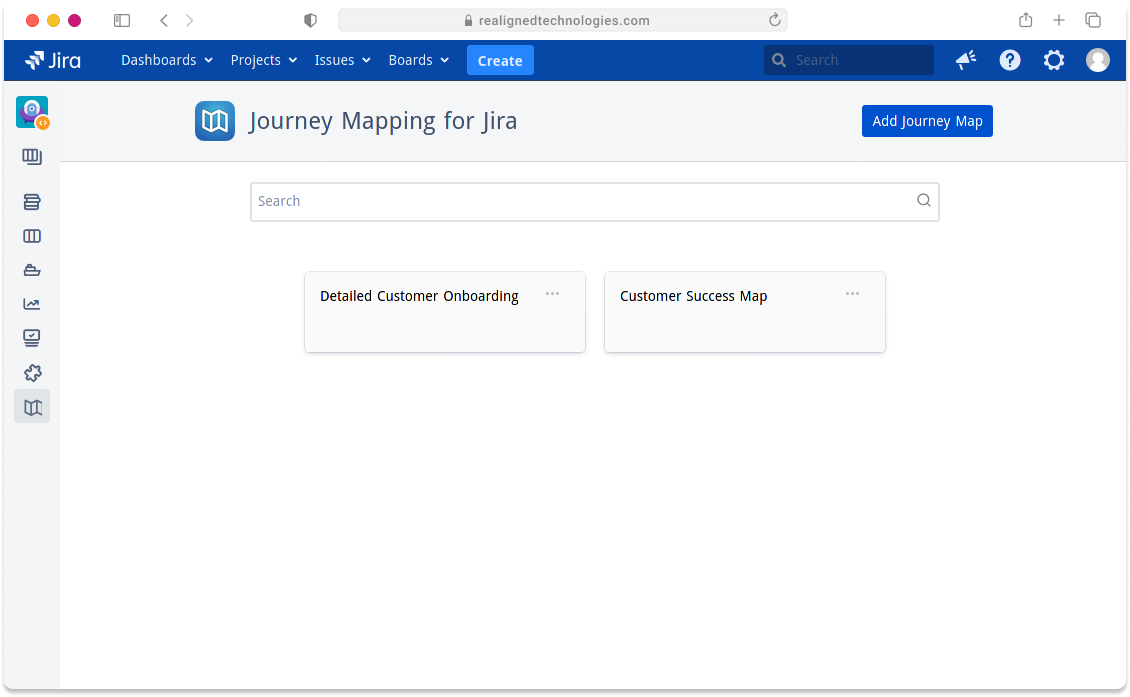The height and width of the screenshot is (697, 1130).
Task: Show the browser tab overview icon
Action: click(1093, 20)
